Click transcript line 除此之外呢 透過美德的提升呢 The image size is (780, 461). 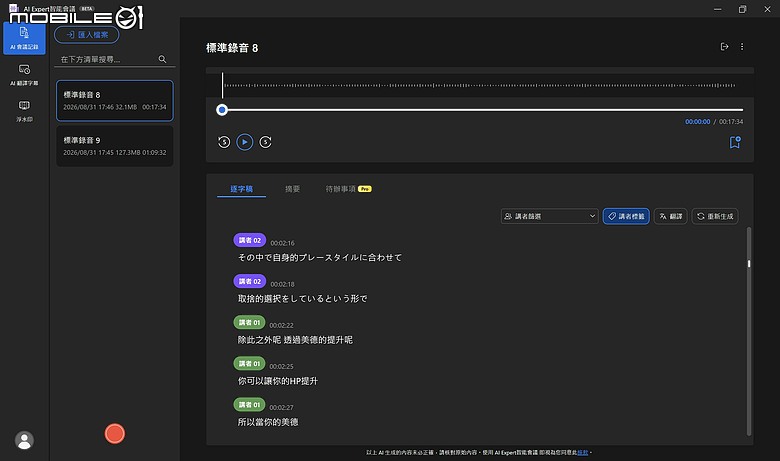click(295, 340)
